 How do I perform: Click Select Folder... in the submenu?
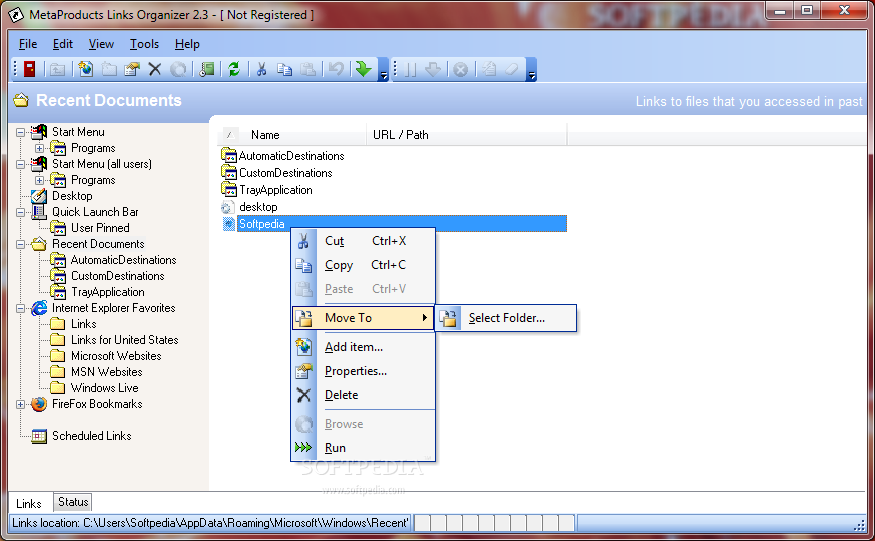(506, 318)
